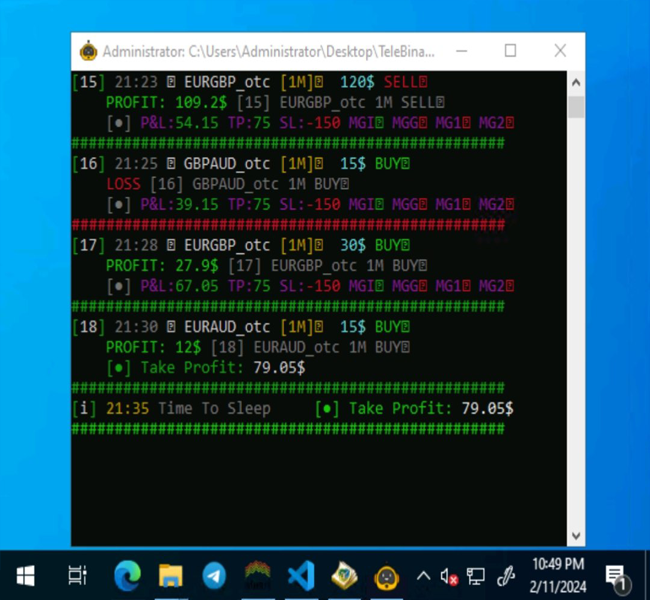
Task: Maximize the Administrator console window
Action: pyautogui.click(x=511, y=51)
